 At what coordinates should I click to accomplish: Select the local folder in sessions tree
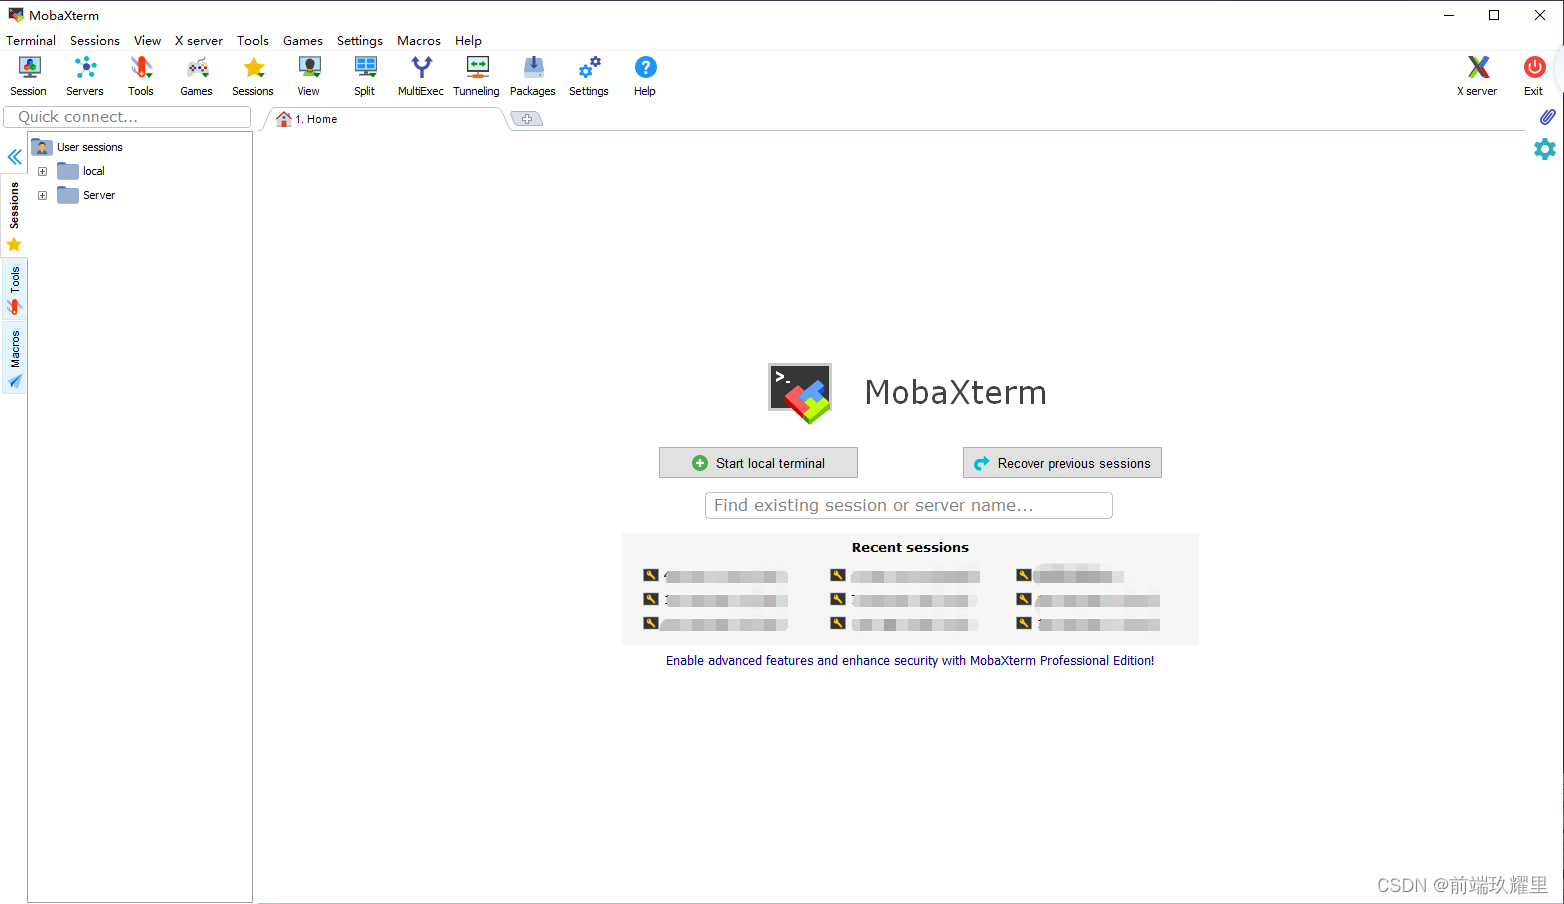point(81,171)
